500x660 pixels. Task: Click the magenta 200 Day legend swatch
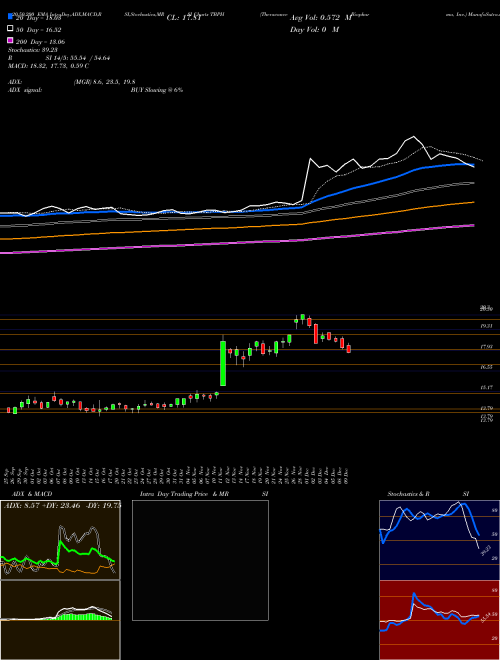click(x=10, y=41)
